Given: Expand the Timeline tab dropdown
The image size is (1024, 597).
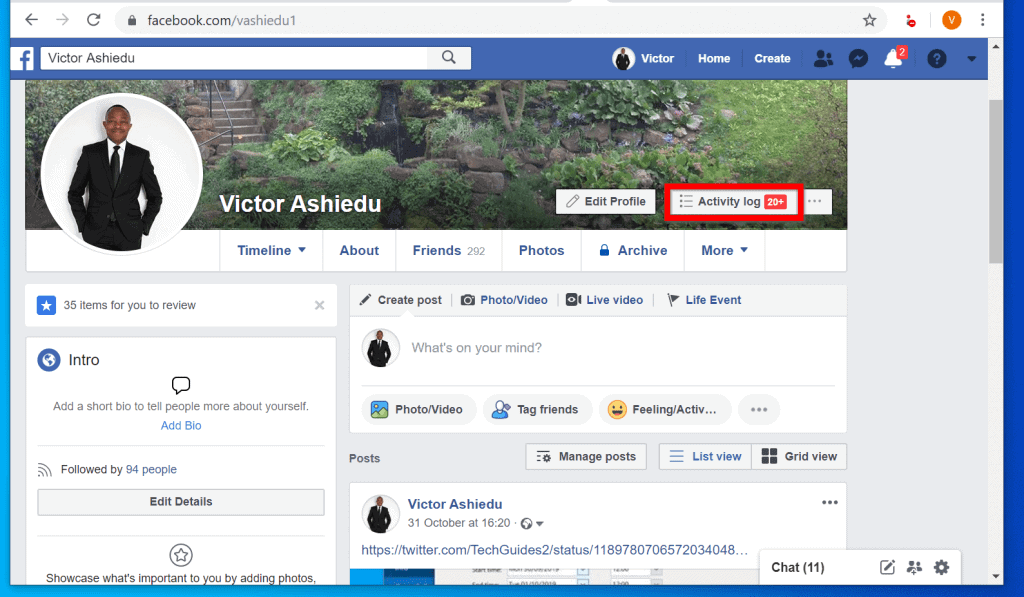Looking at the screenshot, I should tap(271, 251).
